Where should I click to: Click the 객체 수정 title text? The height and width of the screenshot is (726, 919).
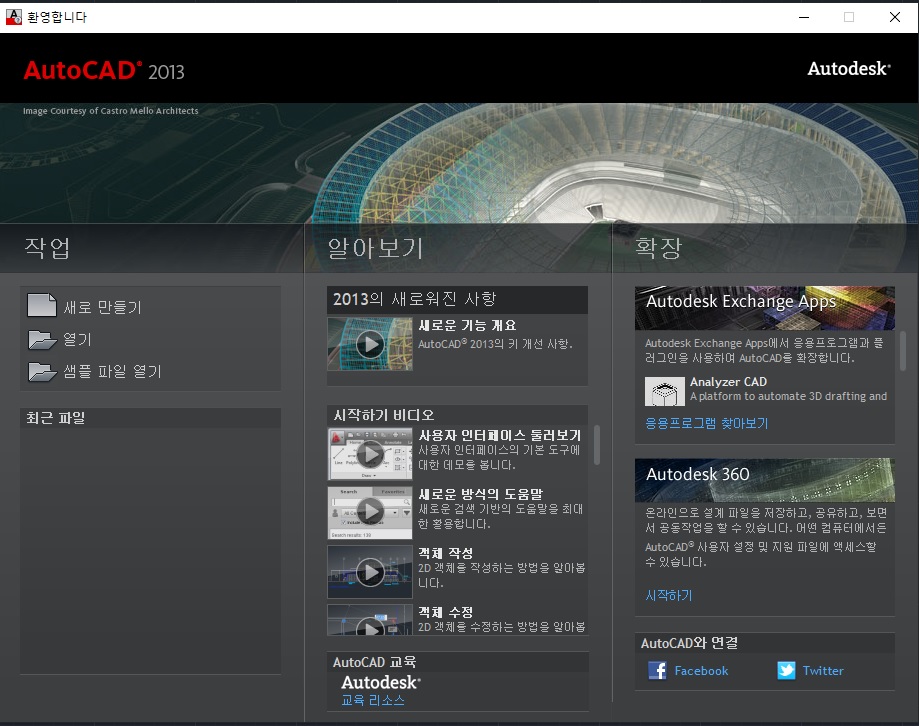(x=445, y=612)
